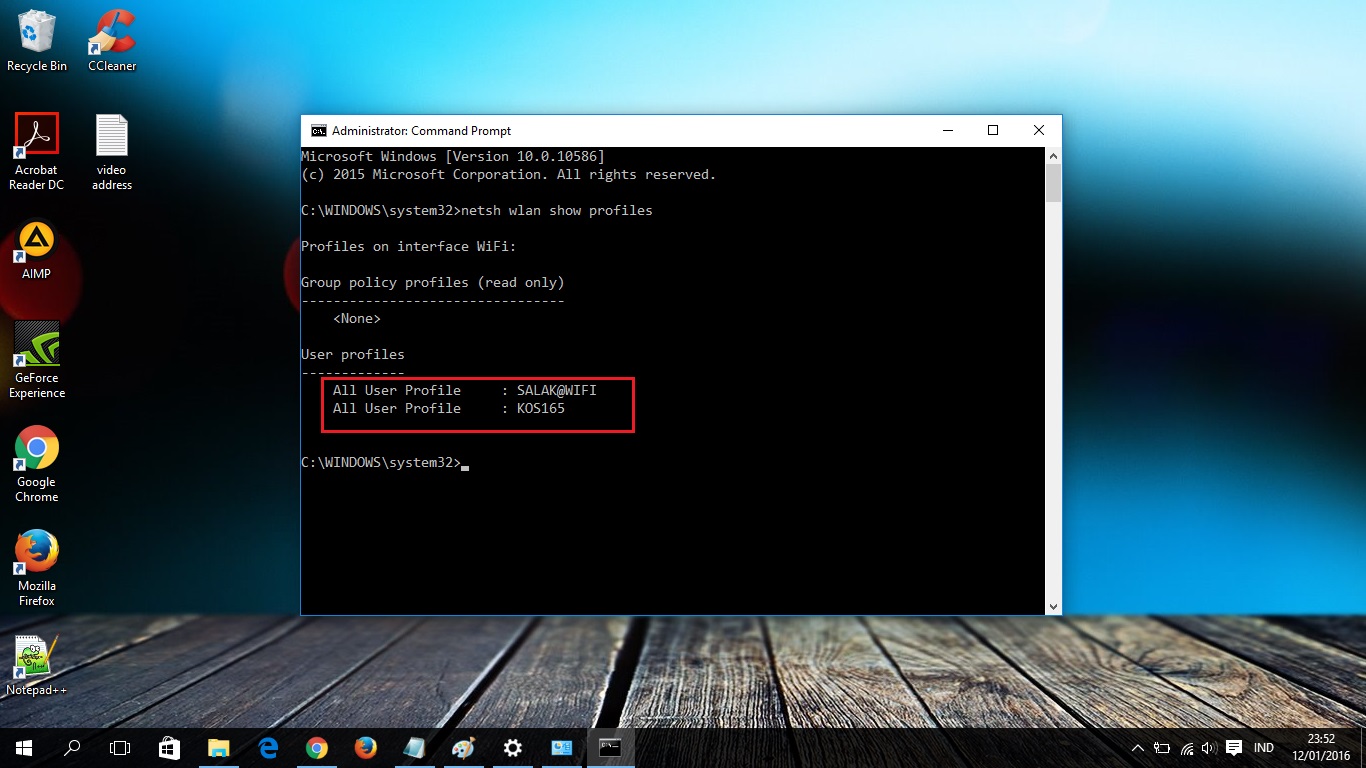
Task: Select the Command Prompt taskbar button
Action: pos(610,747)
